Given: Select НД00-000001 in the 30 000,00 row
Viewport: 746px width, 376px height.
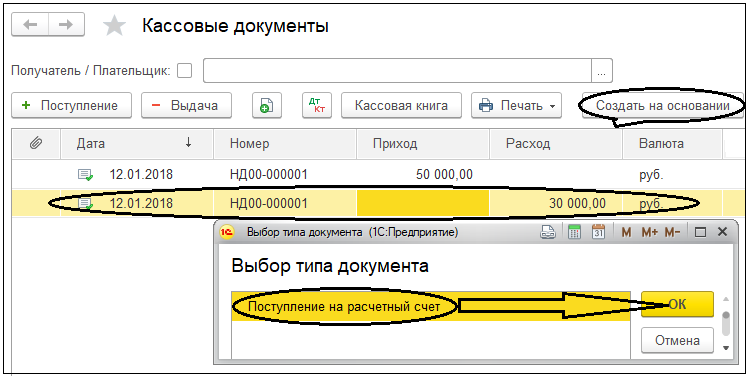Looking at the screenshot, I should 268,204.
